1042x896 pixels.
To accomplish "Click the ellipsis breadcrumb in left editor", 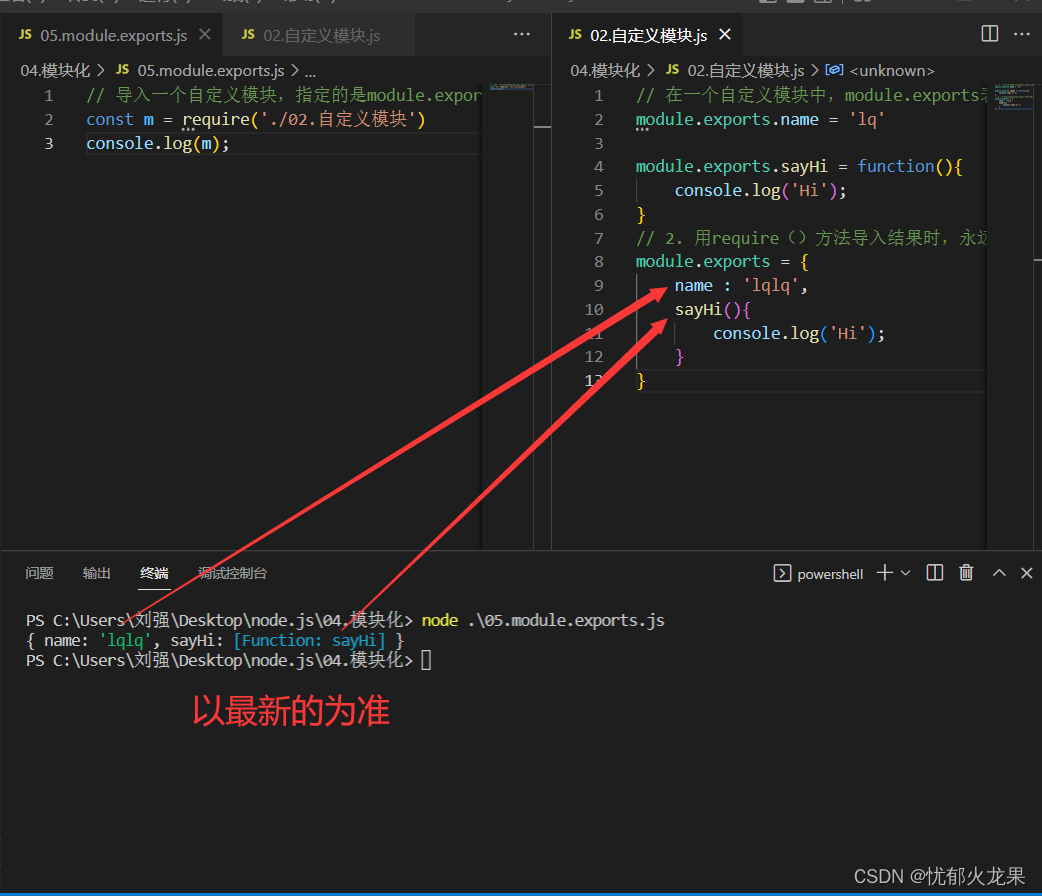I will click(x=310, y=72).
